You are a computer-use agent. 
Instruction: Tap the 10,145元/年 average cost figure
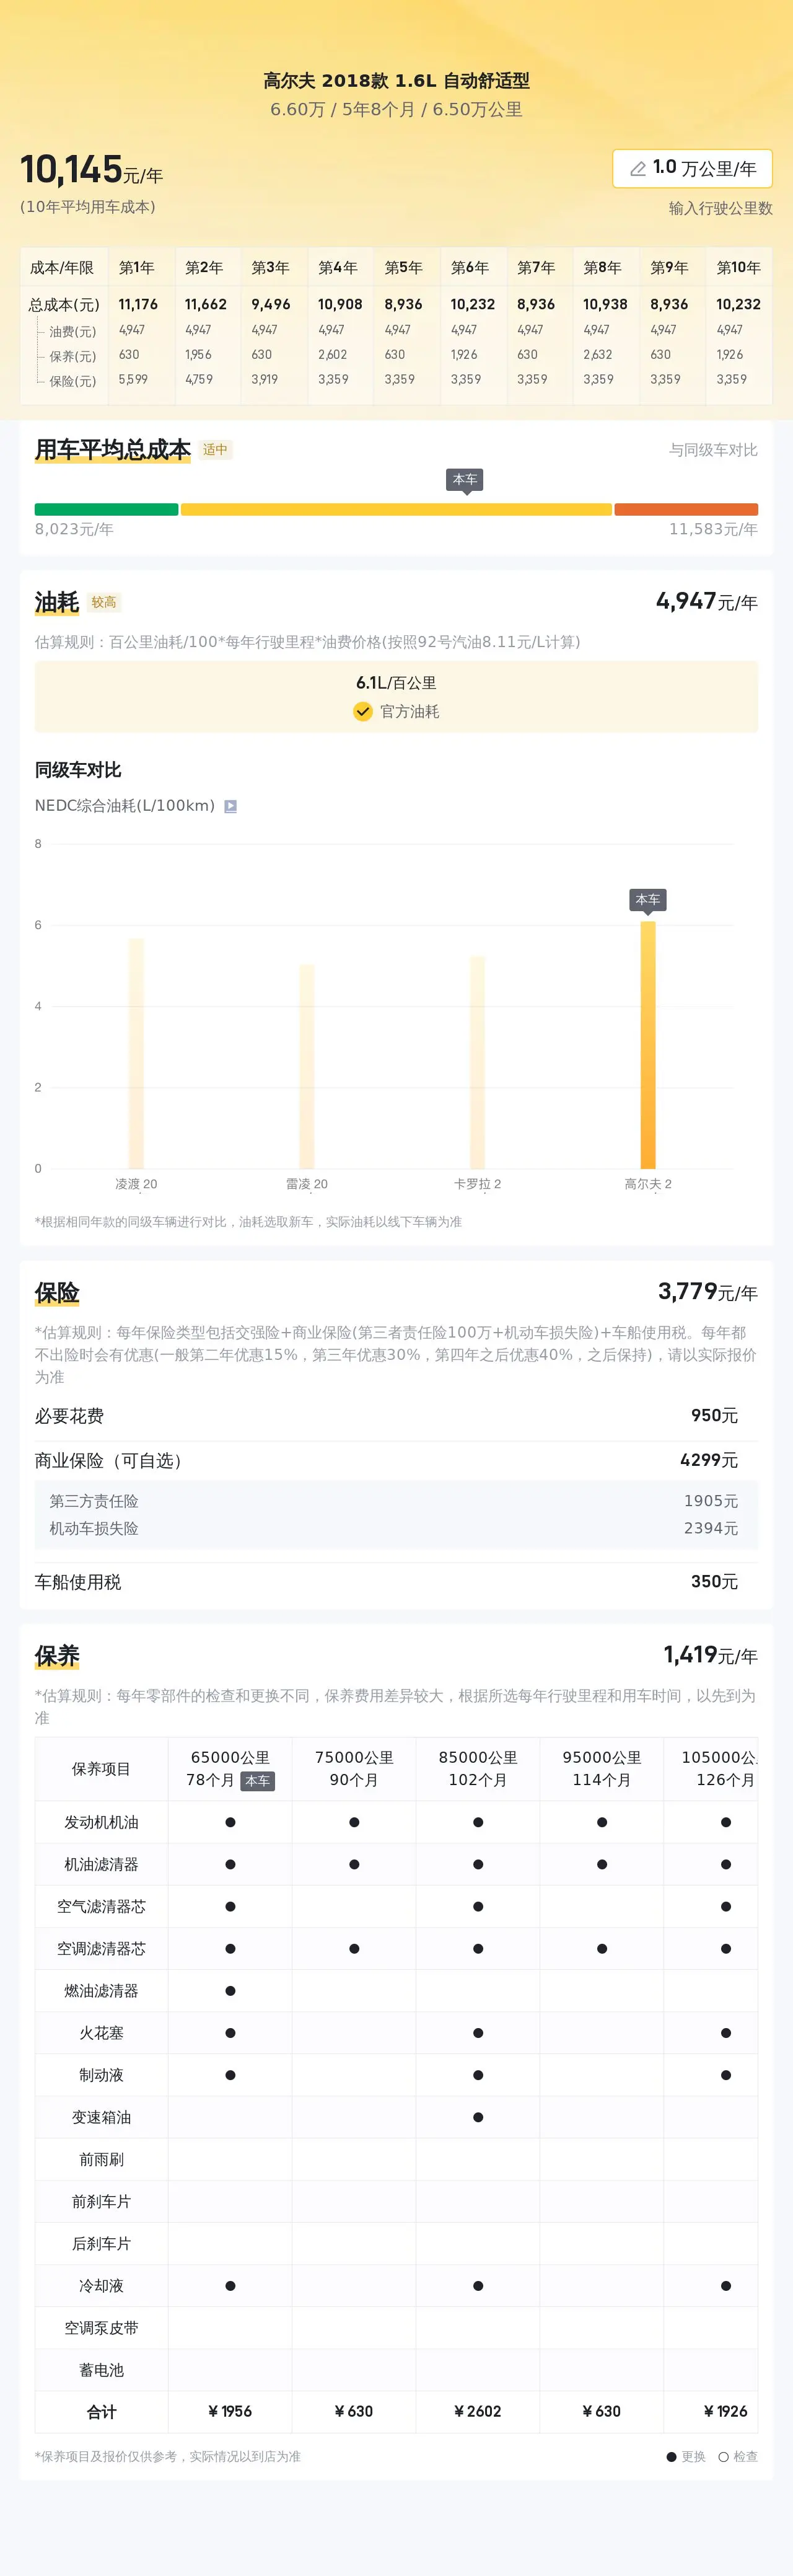[91, 170]
